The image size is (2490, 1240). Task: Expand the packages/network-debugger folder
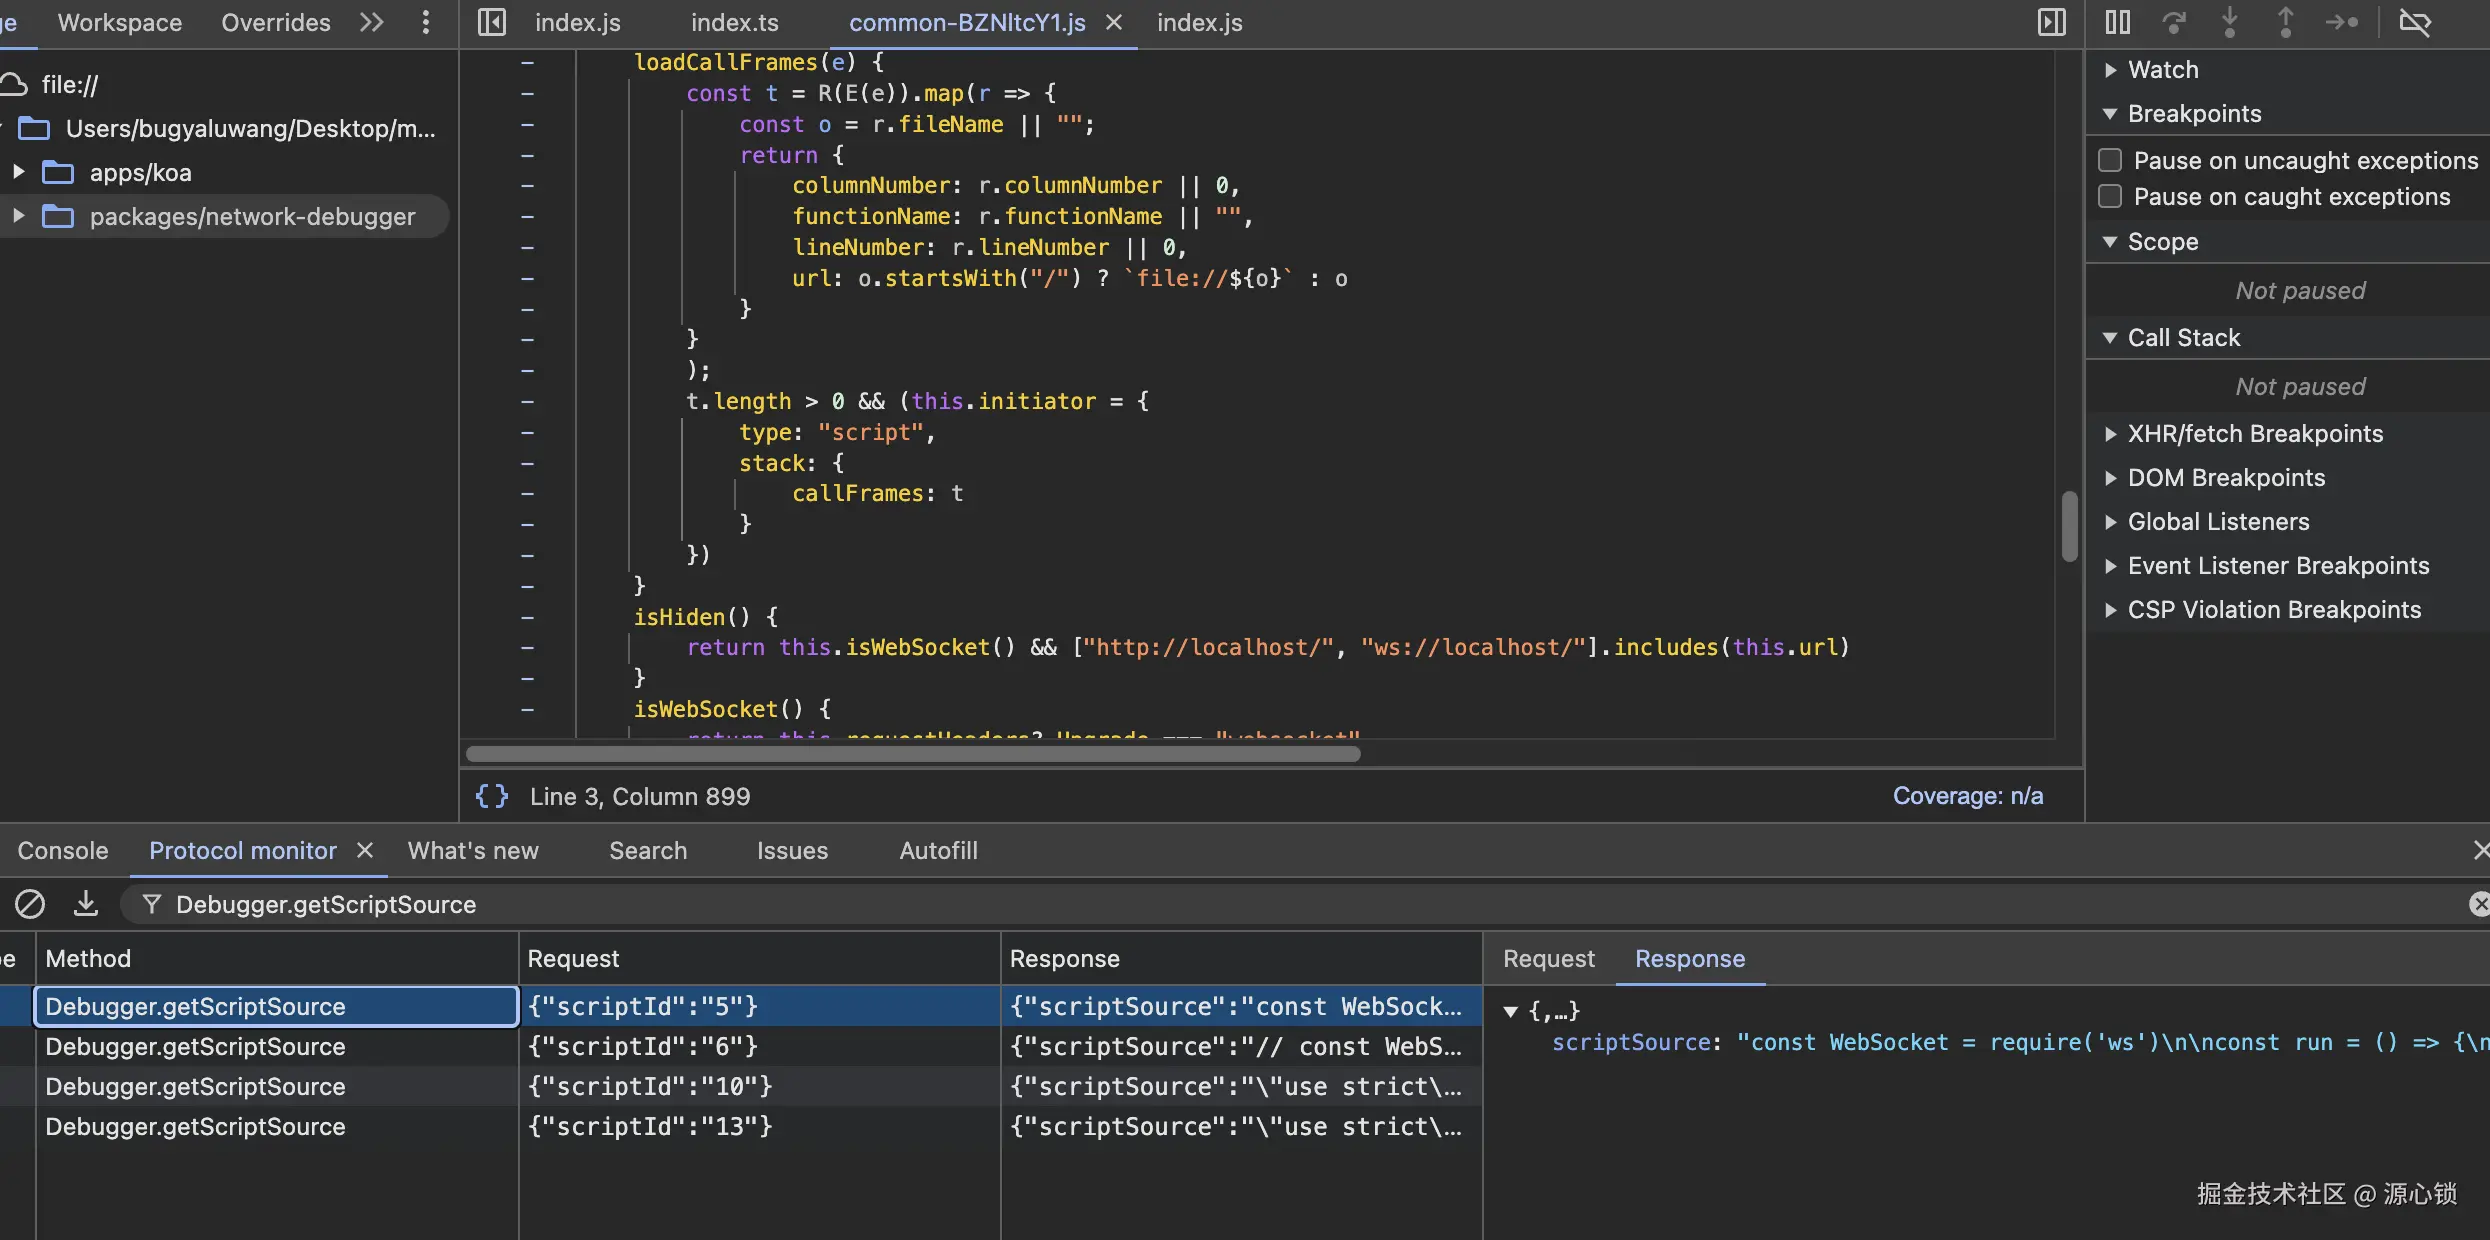[x=18, y=216]
